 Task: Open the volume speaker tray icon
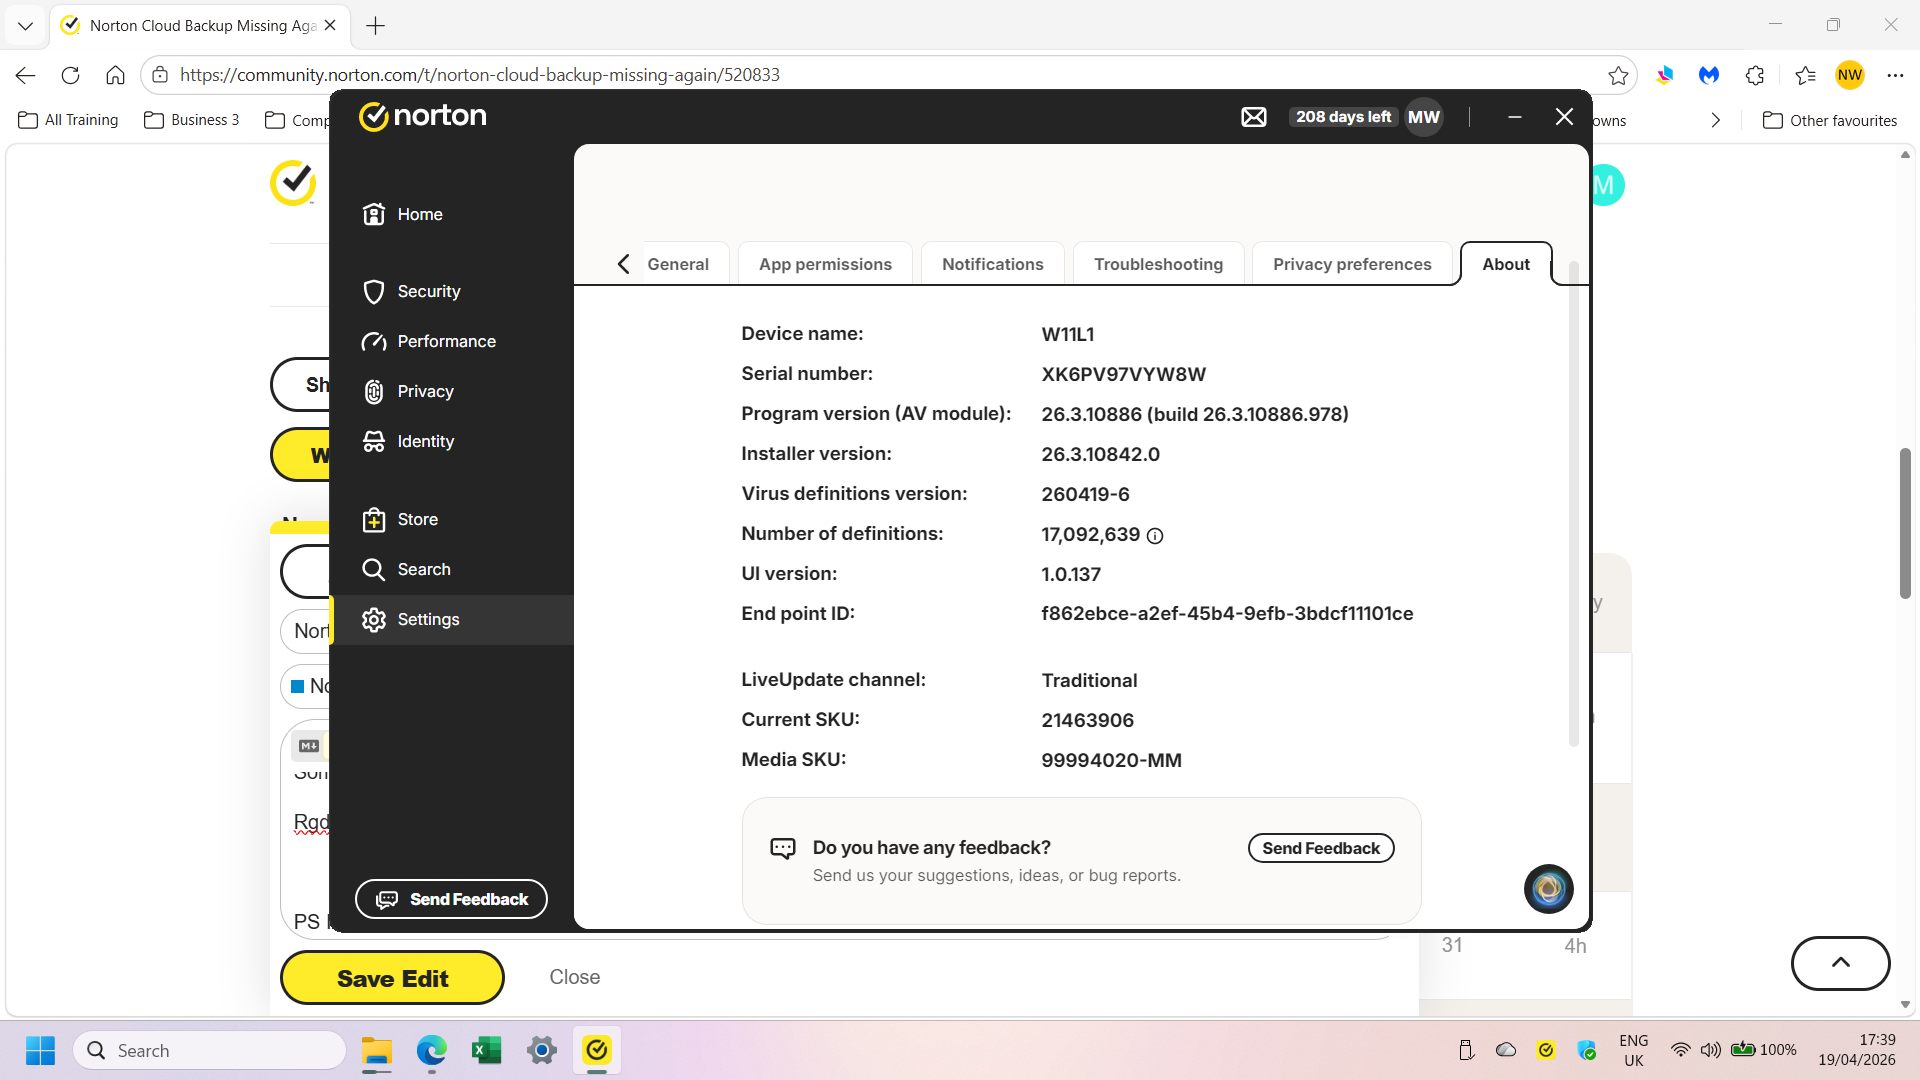click(1711, 1050)
